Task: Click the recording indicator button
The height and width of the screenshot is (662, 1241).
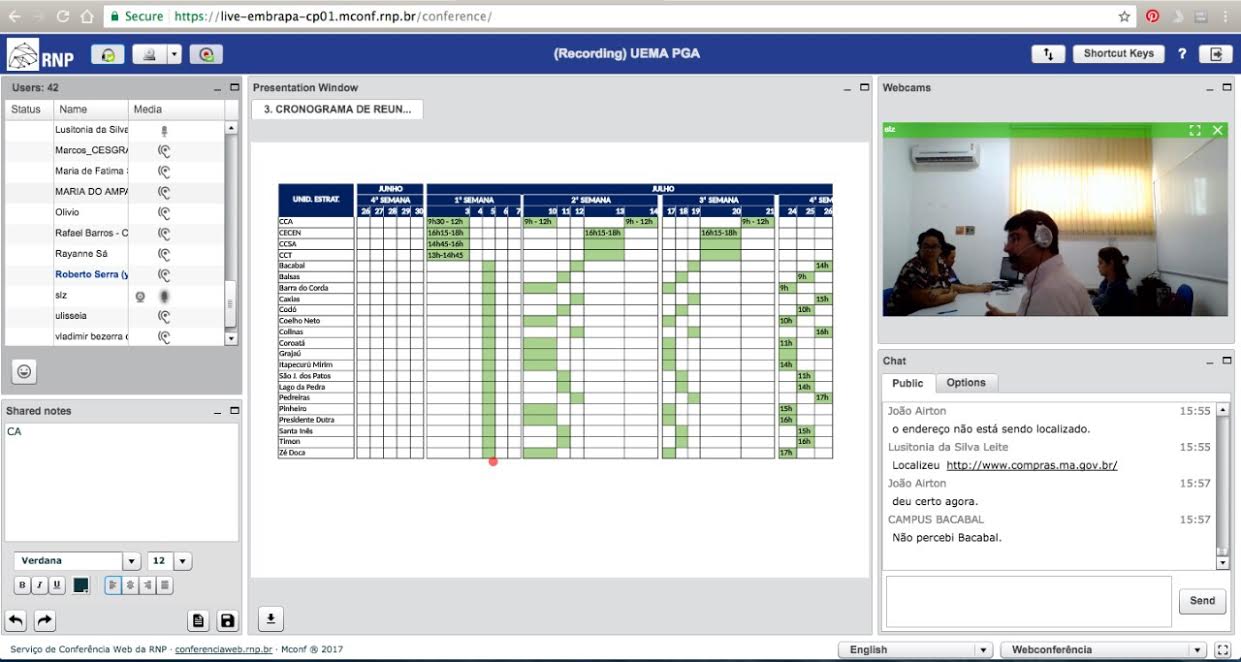Action: pos(206,55)
